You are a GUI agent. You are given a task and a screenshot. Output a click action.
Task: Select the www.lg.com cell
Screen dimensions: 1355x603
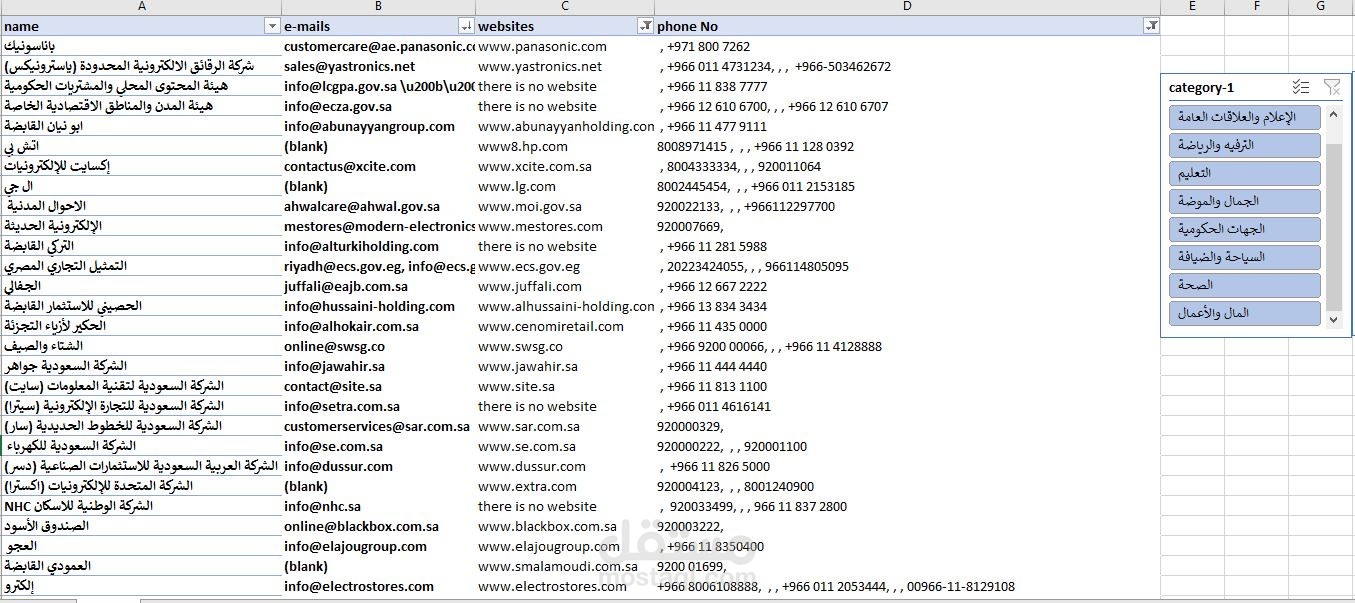point(565,186)
